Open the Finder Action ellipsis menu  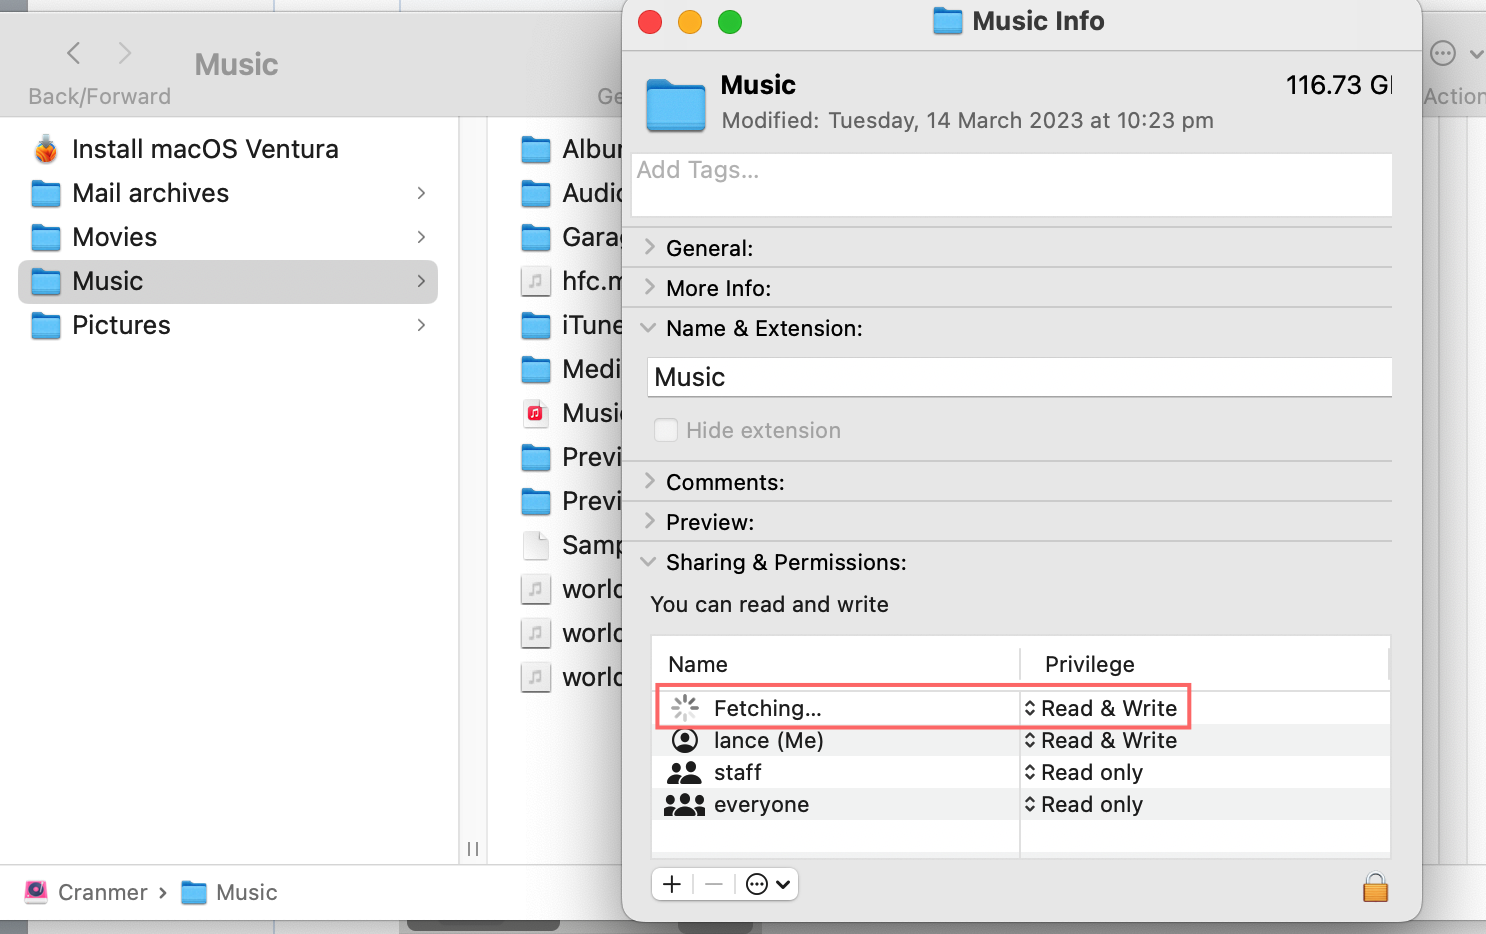tap(1454, 54)
